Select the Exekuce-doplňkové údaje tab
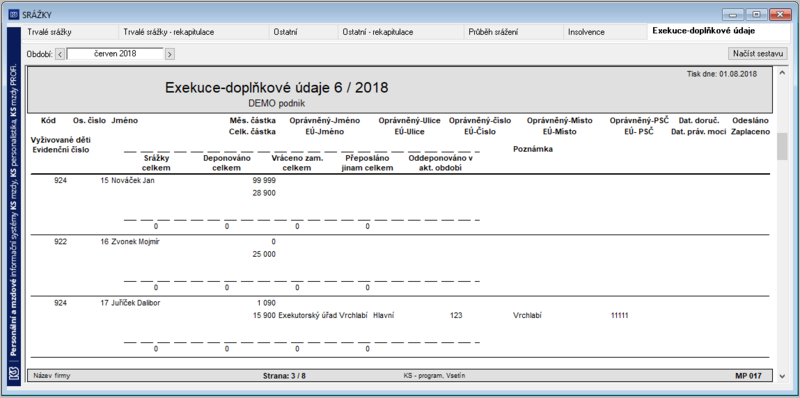 click(x=718, y=32)
